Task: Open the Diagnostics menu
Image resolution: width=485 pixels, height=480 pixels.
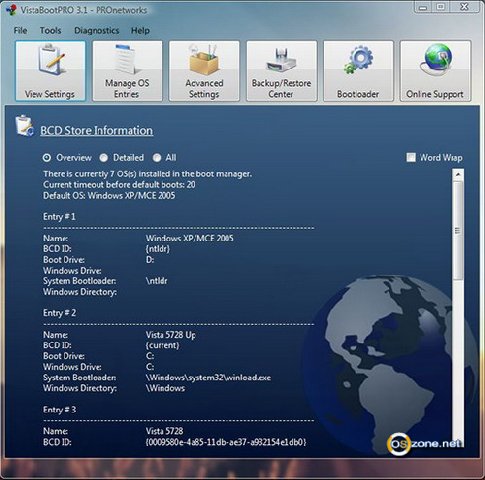Action: (x=96, y=30)
